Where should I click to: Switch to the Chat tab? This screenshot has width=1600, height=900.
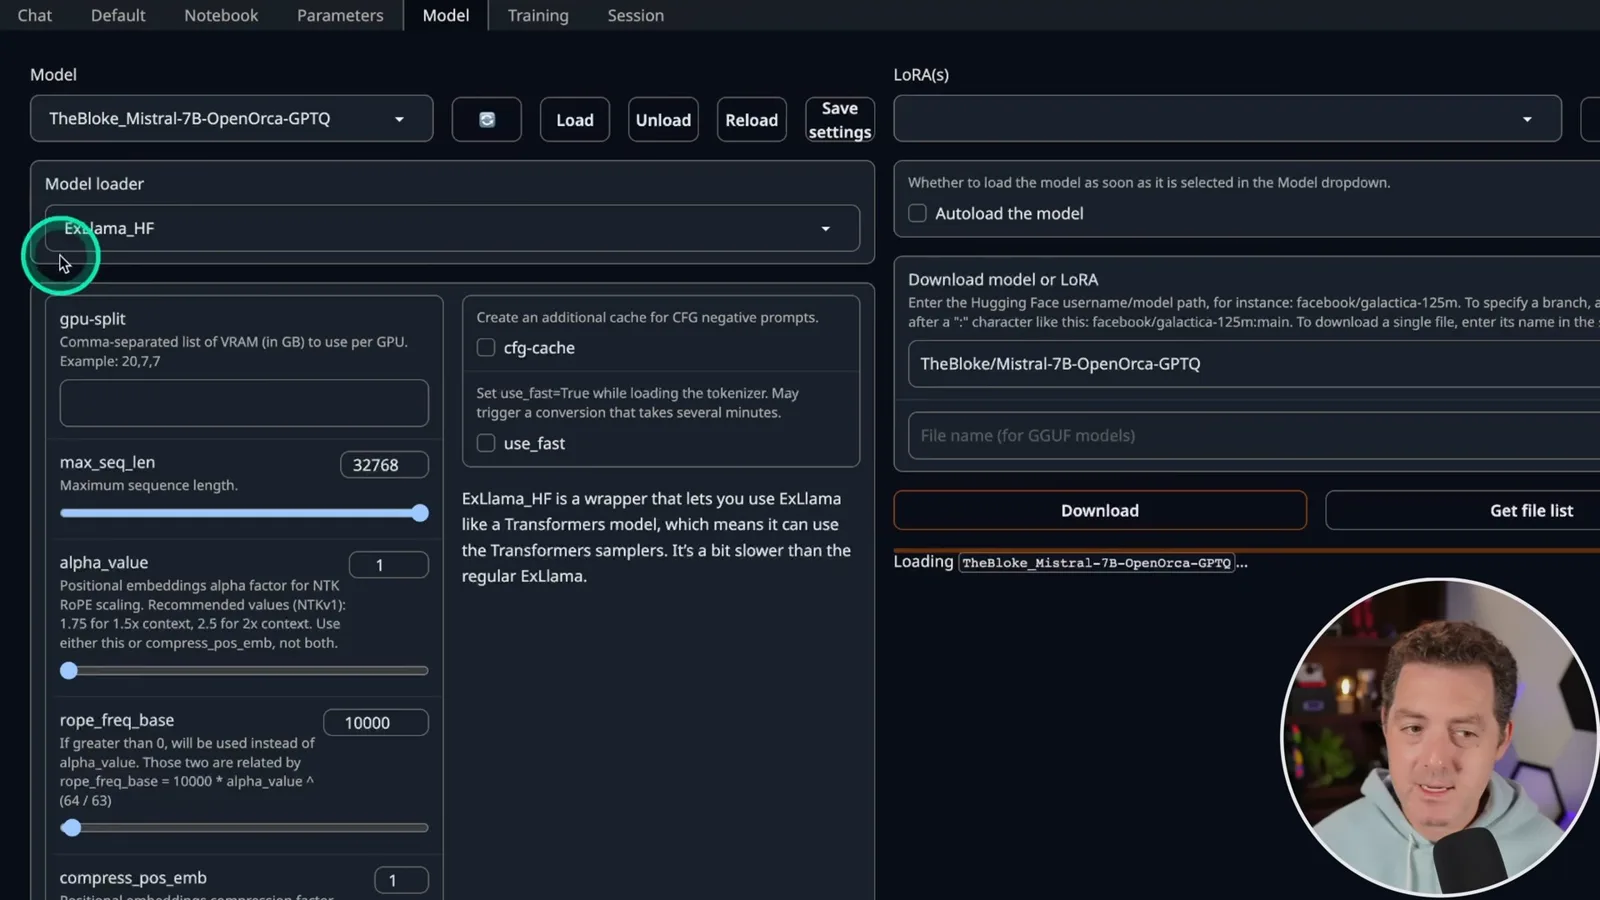pos(35,15)
